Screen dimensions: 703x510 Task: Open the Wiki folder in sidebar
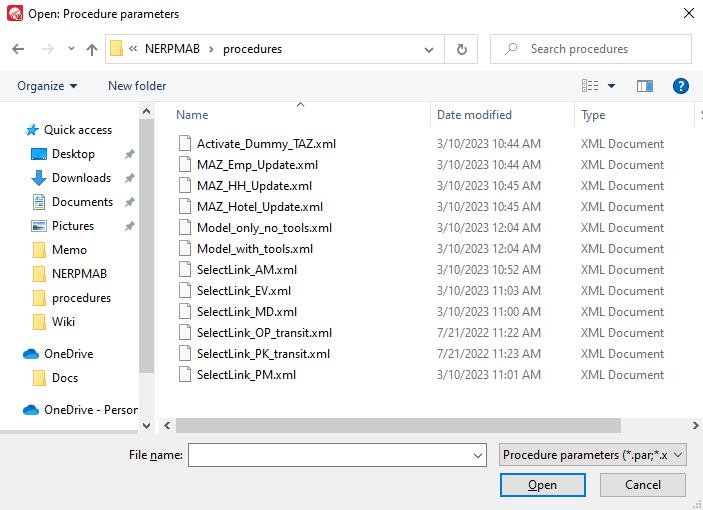coord(54,322)
